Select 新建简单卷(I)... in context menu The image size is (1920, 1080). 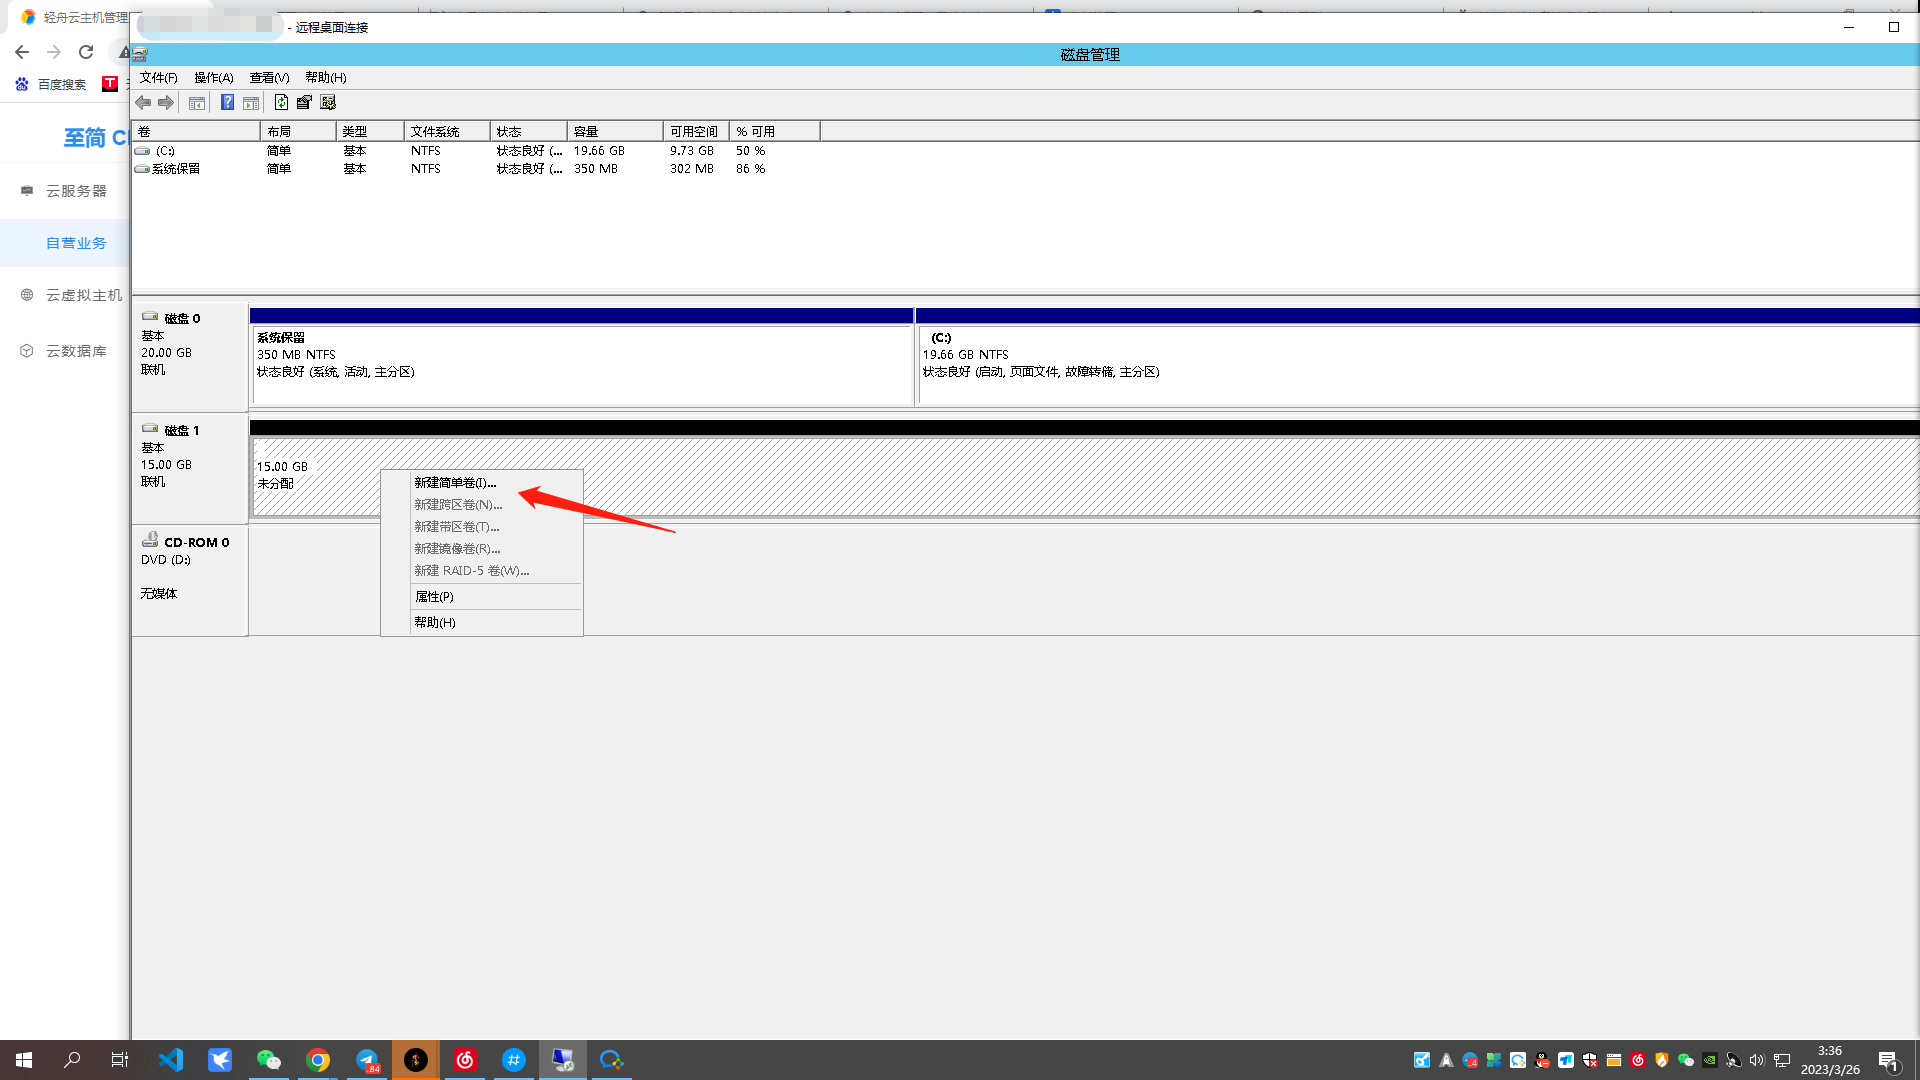[x=455, y=483]
